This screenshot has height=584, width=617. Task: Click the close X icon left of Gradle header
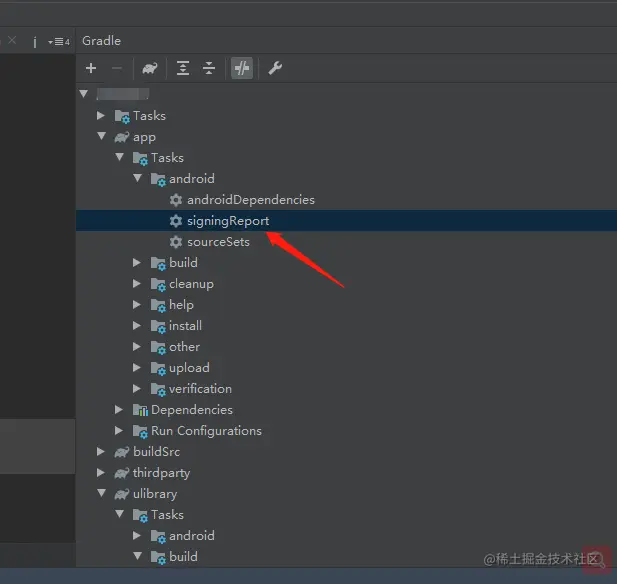click(12, 40)
